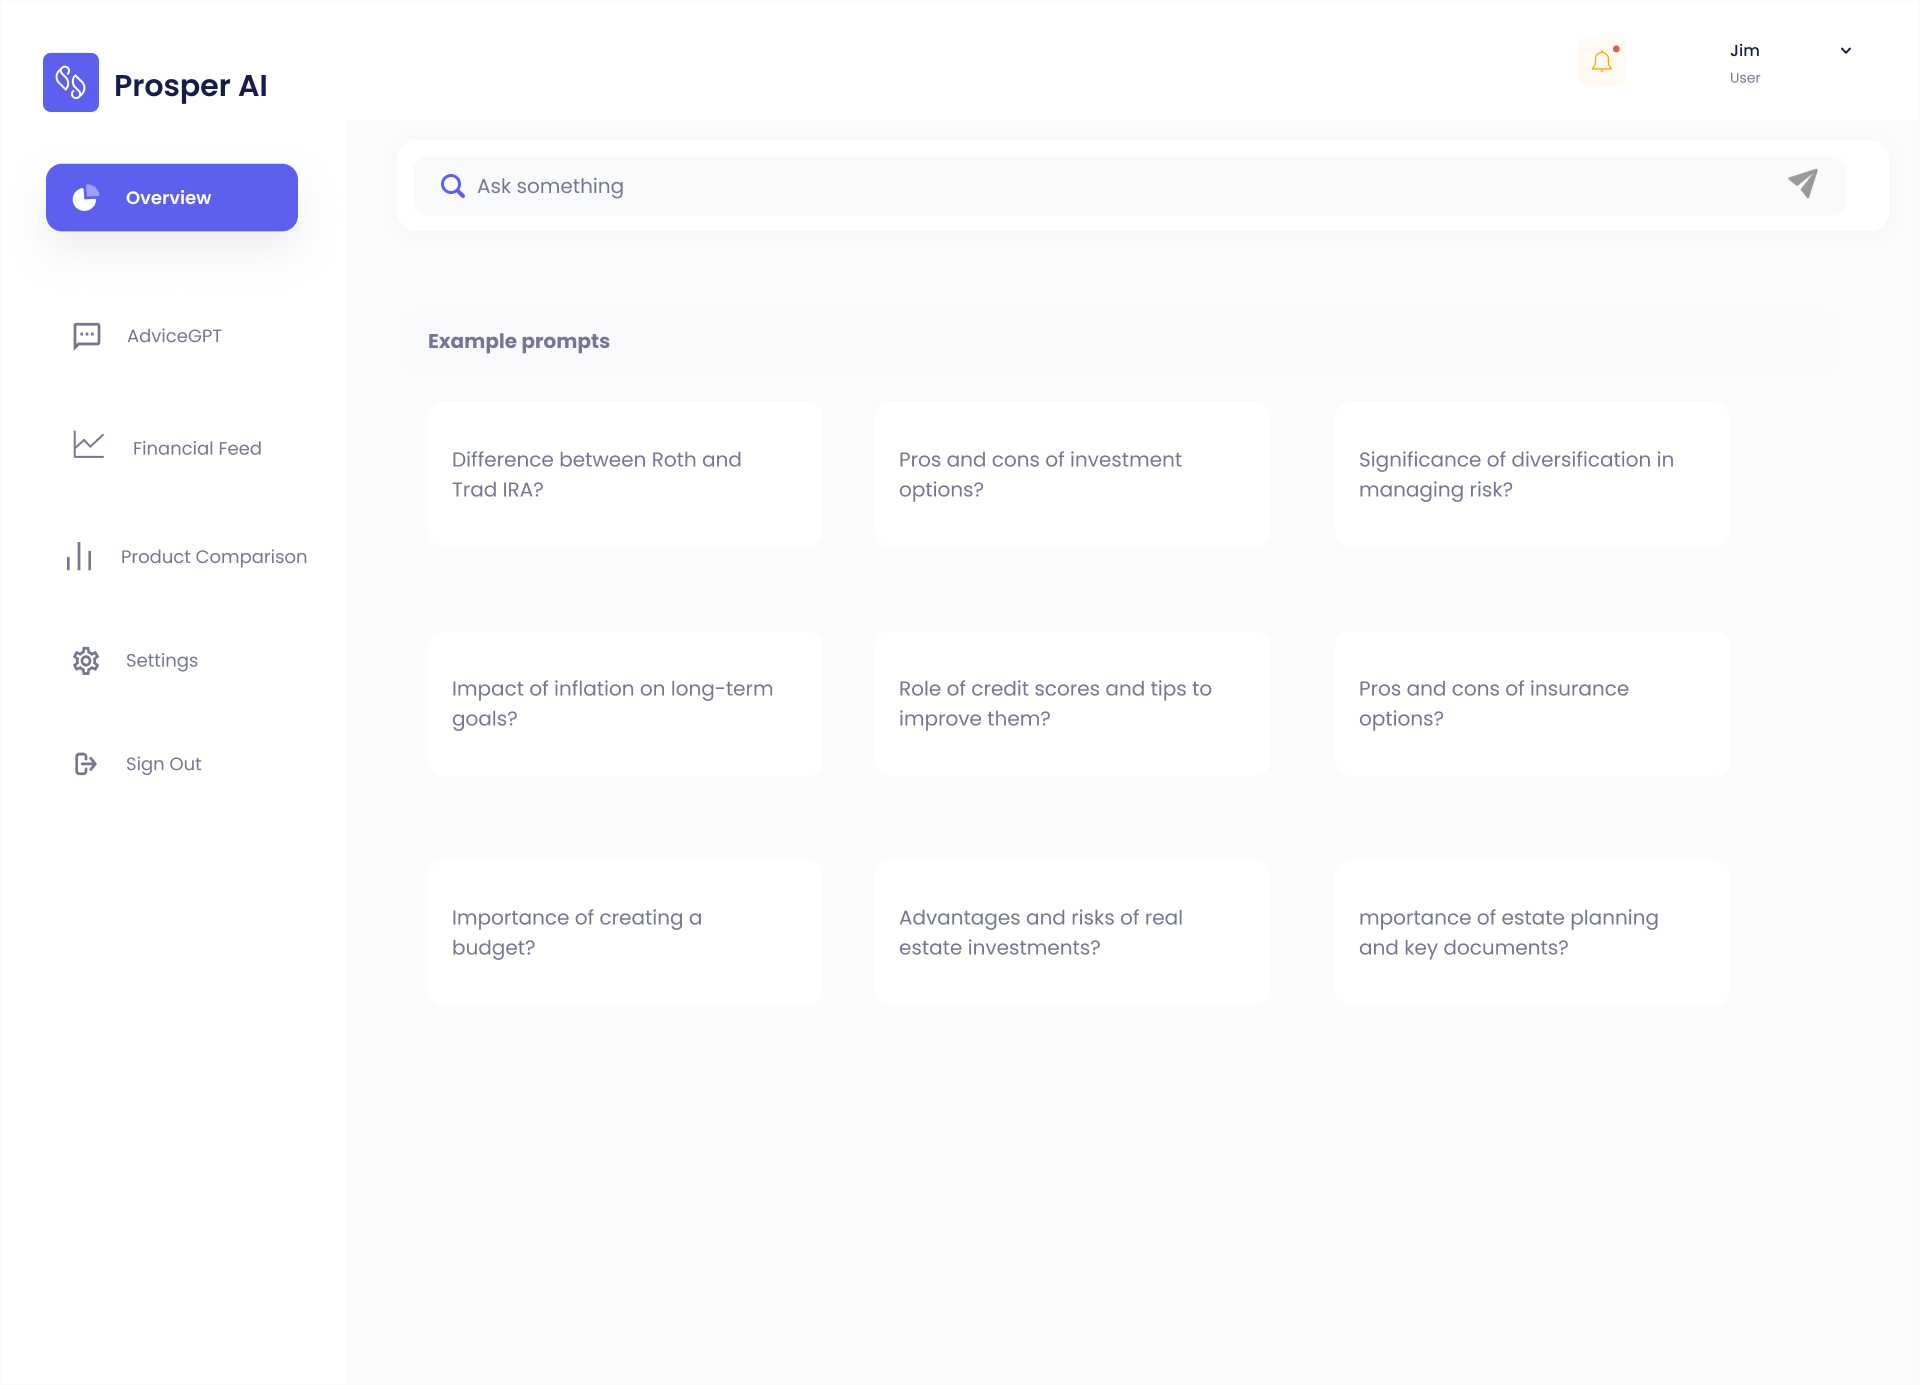Screen dimensions: 1920x1385
Task: Click the Prosper AI logo icon
Action: (70, 82)
